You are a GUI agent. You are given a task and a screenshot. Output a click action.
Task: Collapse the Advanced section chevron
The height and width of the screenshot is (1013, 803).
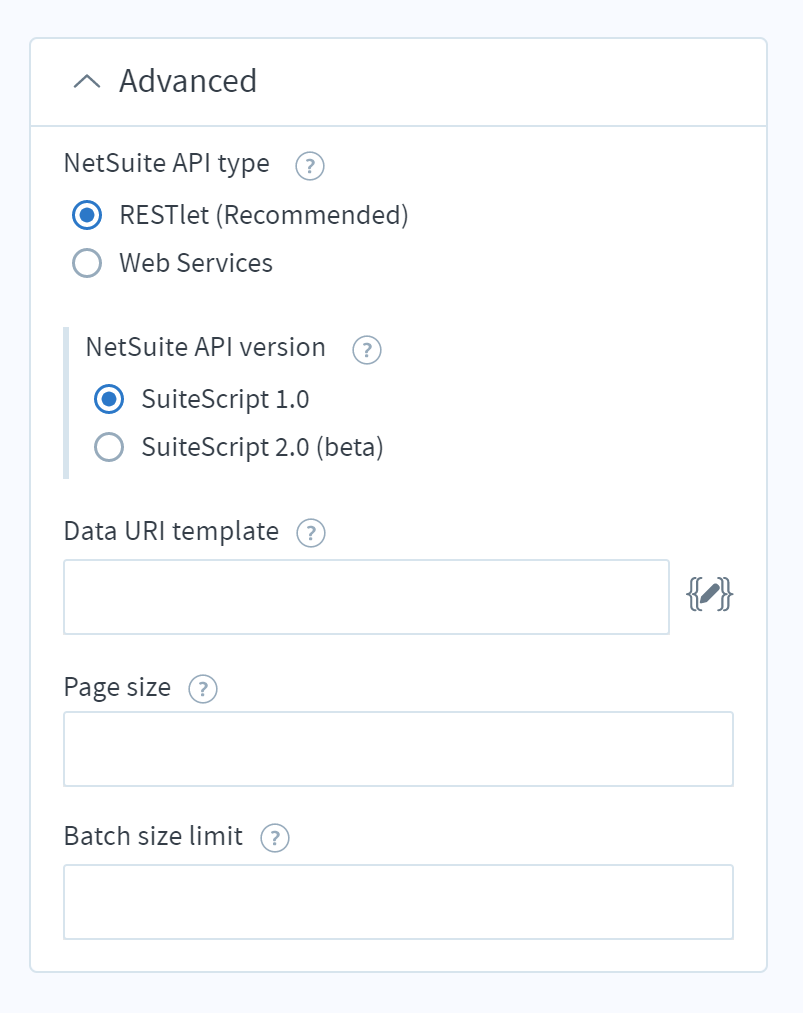pyautogui.click(x=87, y=81)
